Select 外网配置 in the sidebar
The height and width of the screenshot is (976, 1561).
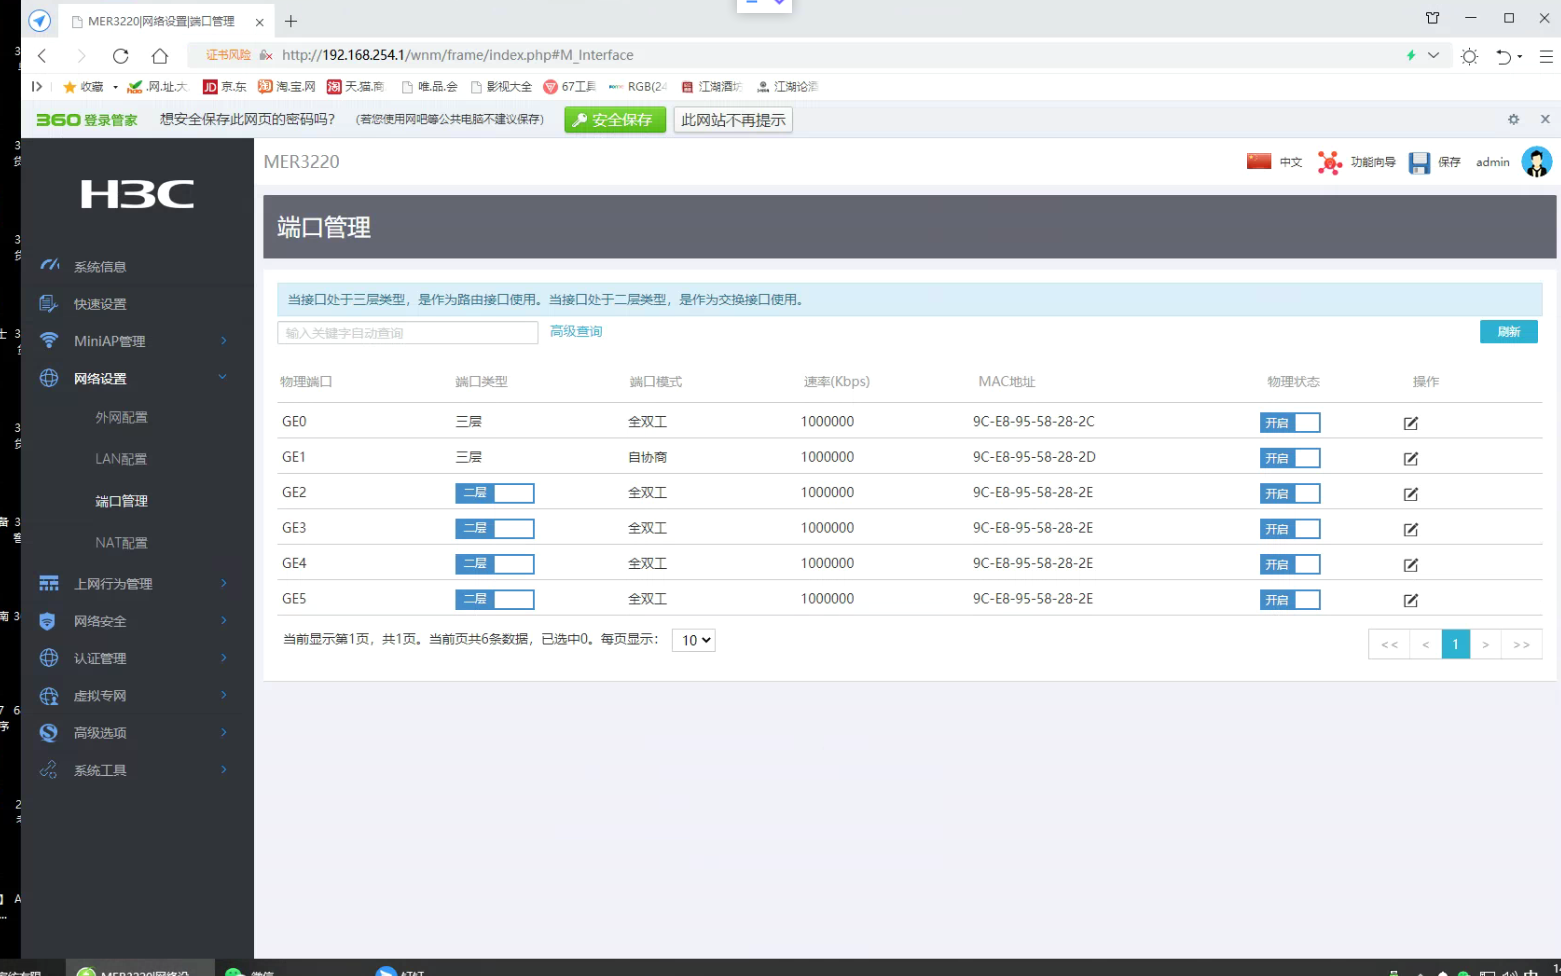[x=121, y=417]
